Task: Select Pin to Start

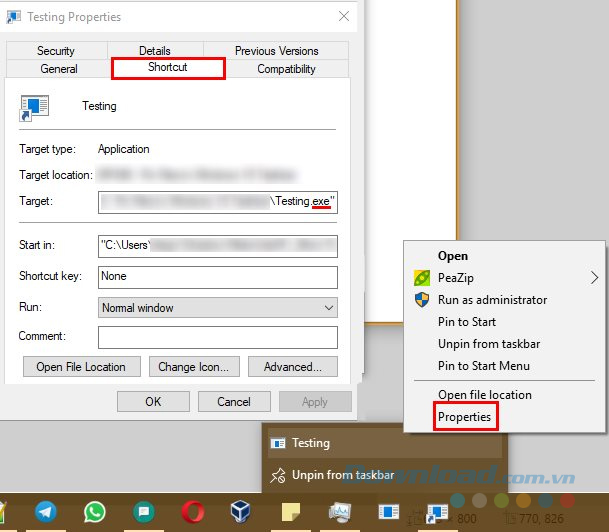Action: click(467, 322)
